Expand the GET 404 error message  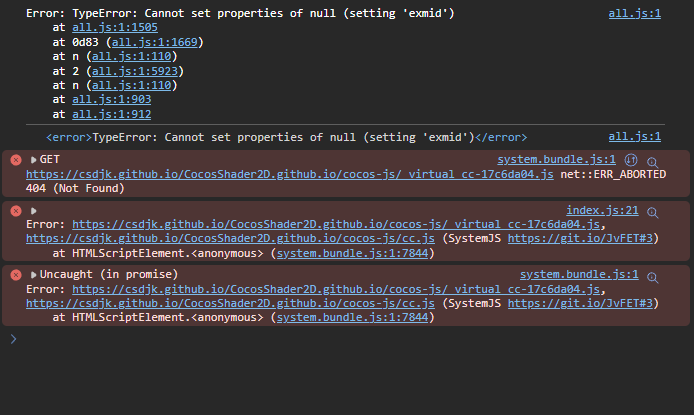tap(33, 160)
